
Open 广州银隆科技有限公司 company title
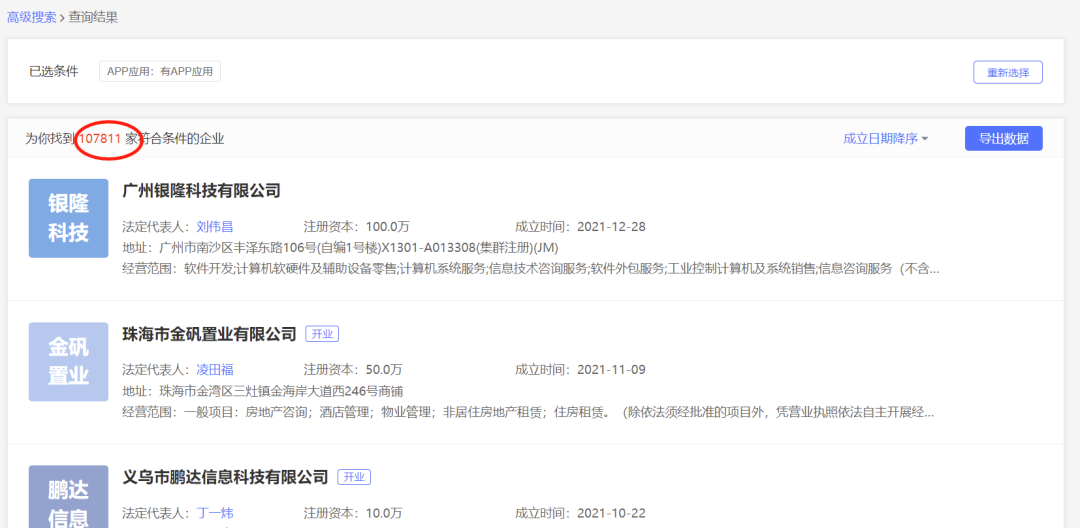tap(201, 191)
